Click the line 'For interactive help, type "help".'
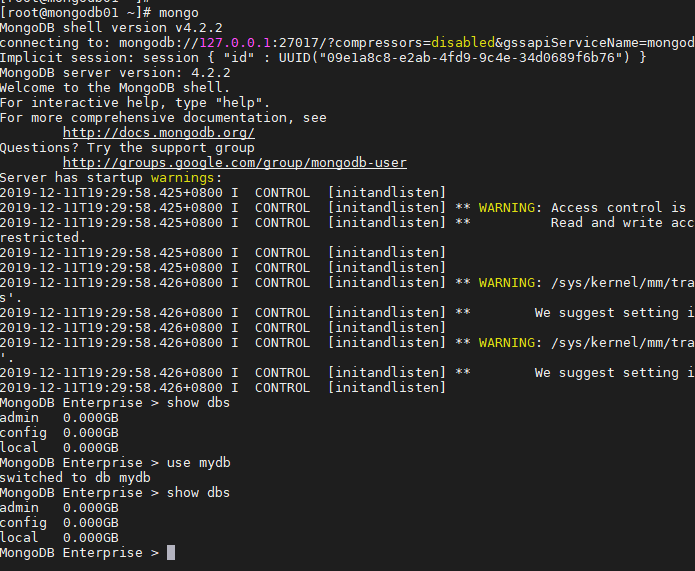695x571 pixels. 135,103
